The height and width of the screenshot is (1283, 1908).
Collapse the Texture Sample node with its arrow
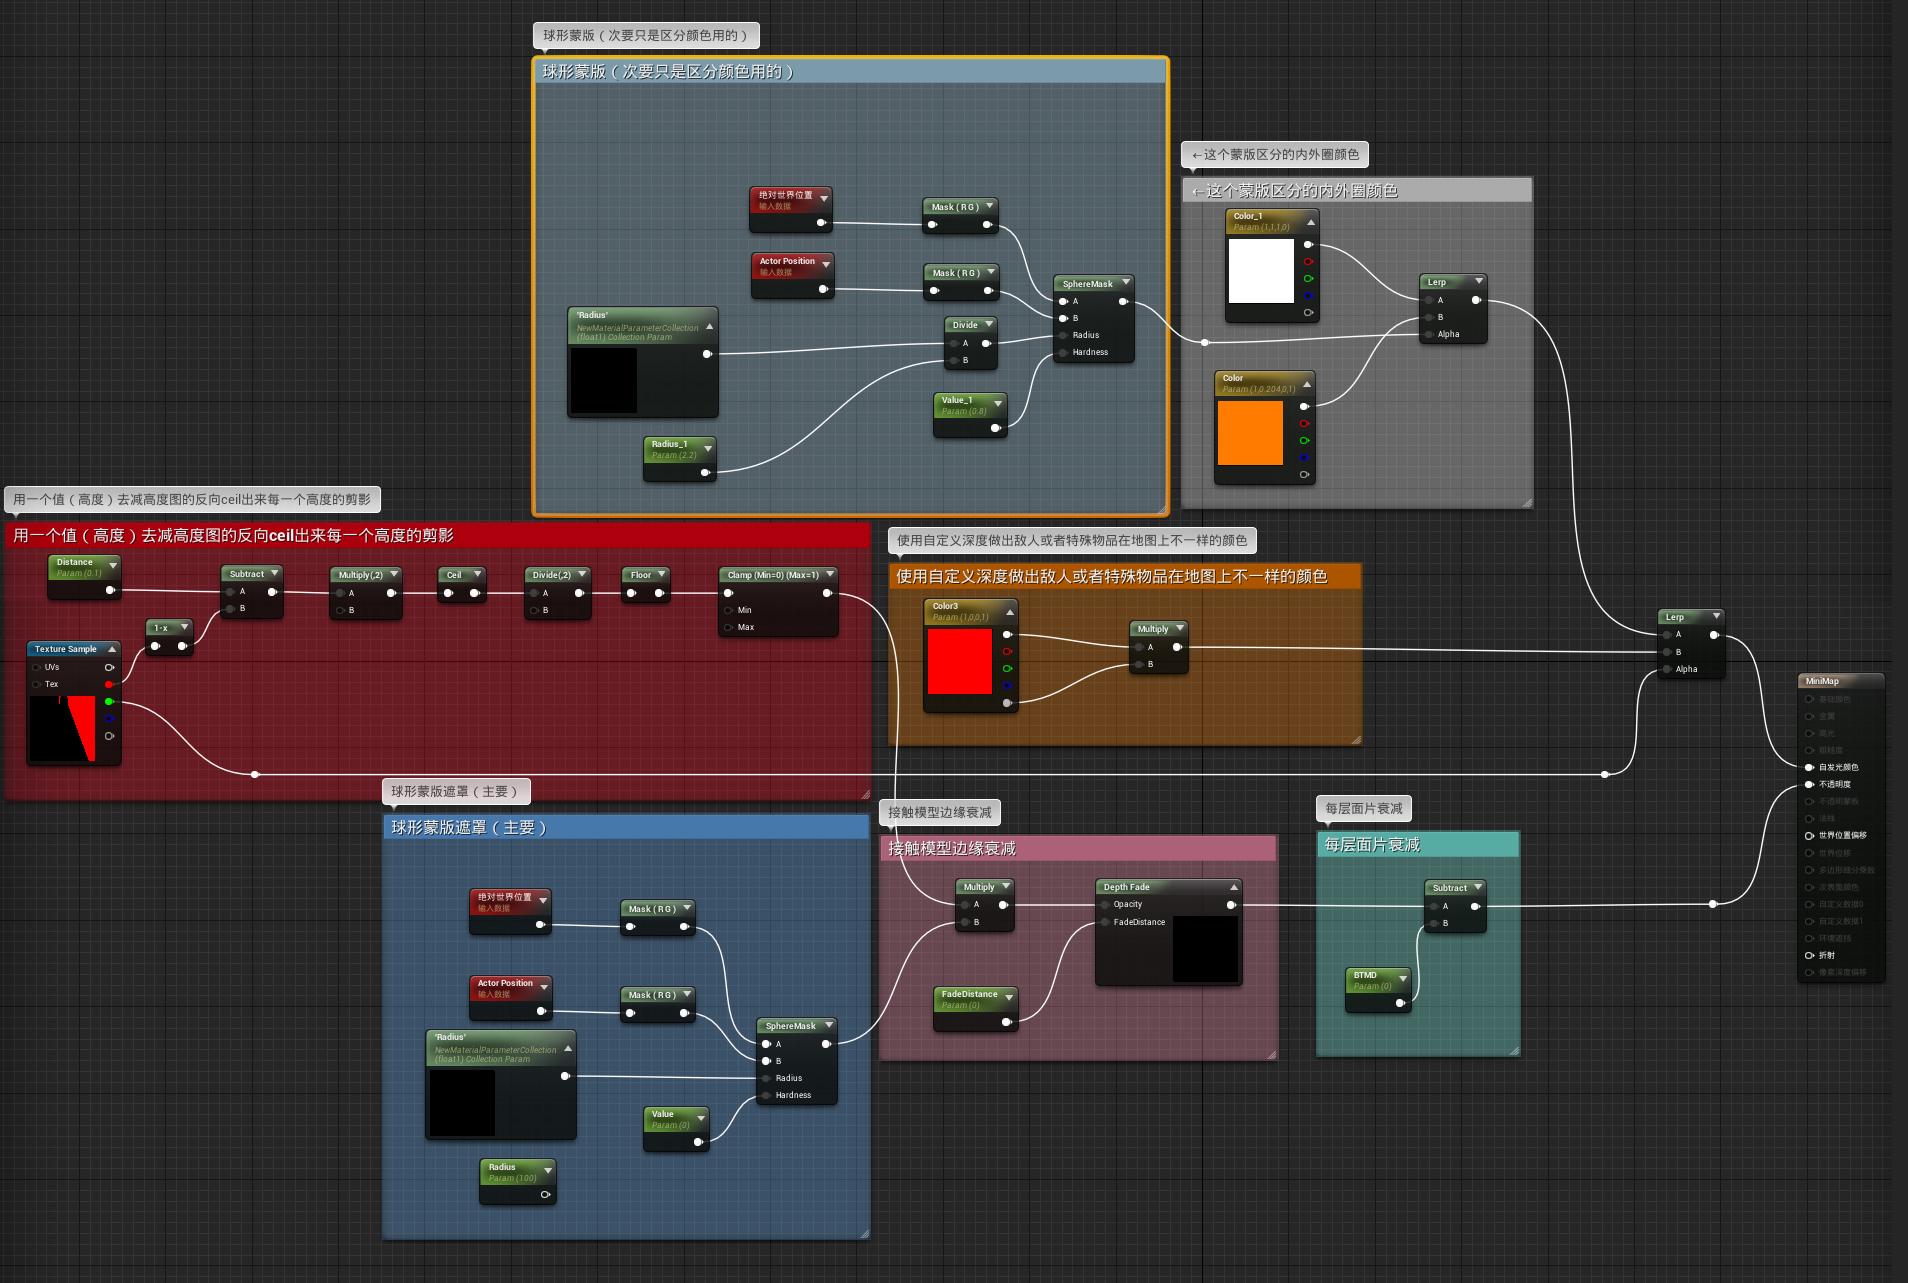click(112, 649)
